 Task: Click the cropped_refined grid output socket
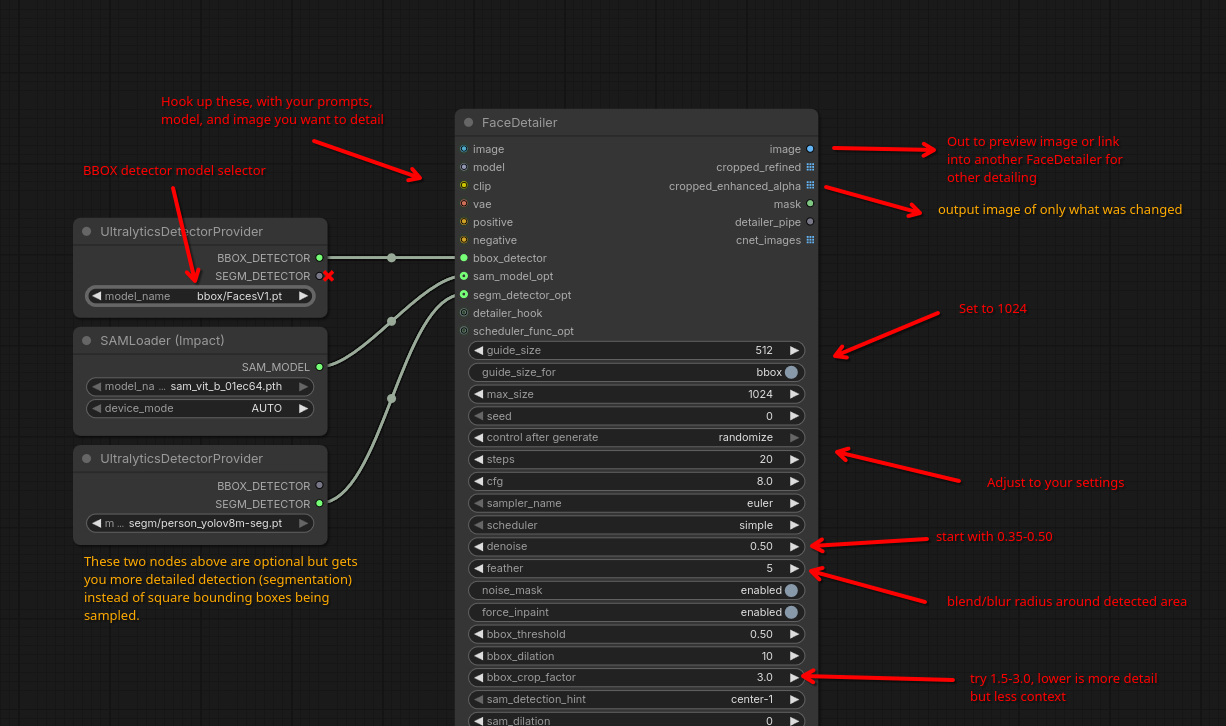click(x=810, y=167)
